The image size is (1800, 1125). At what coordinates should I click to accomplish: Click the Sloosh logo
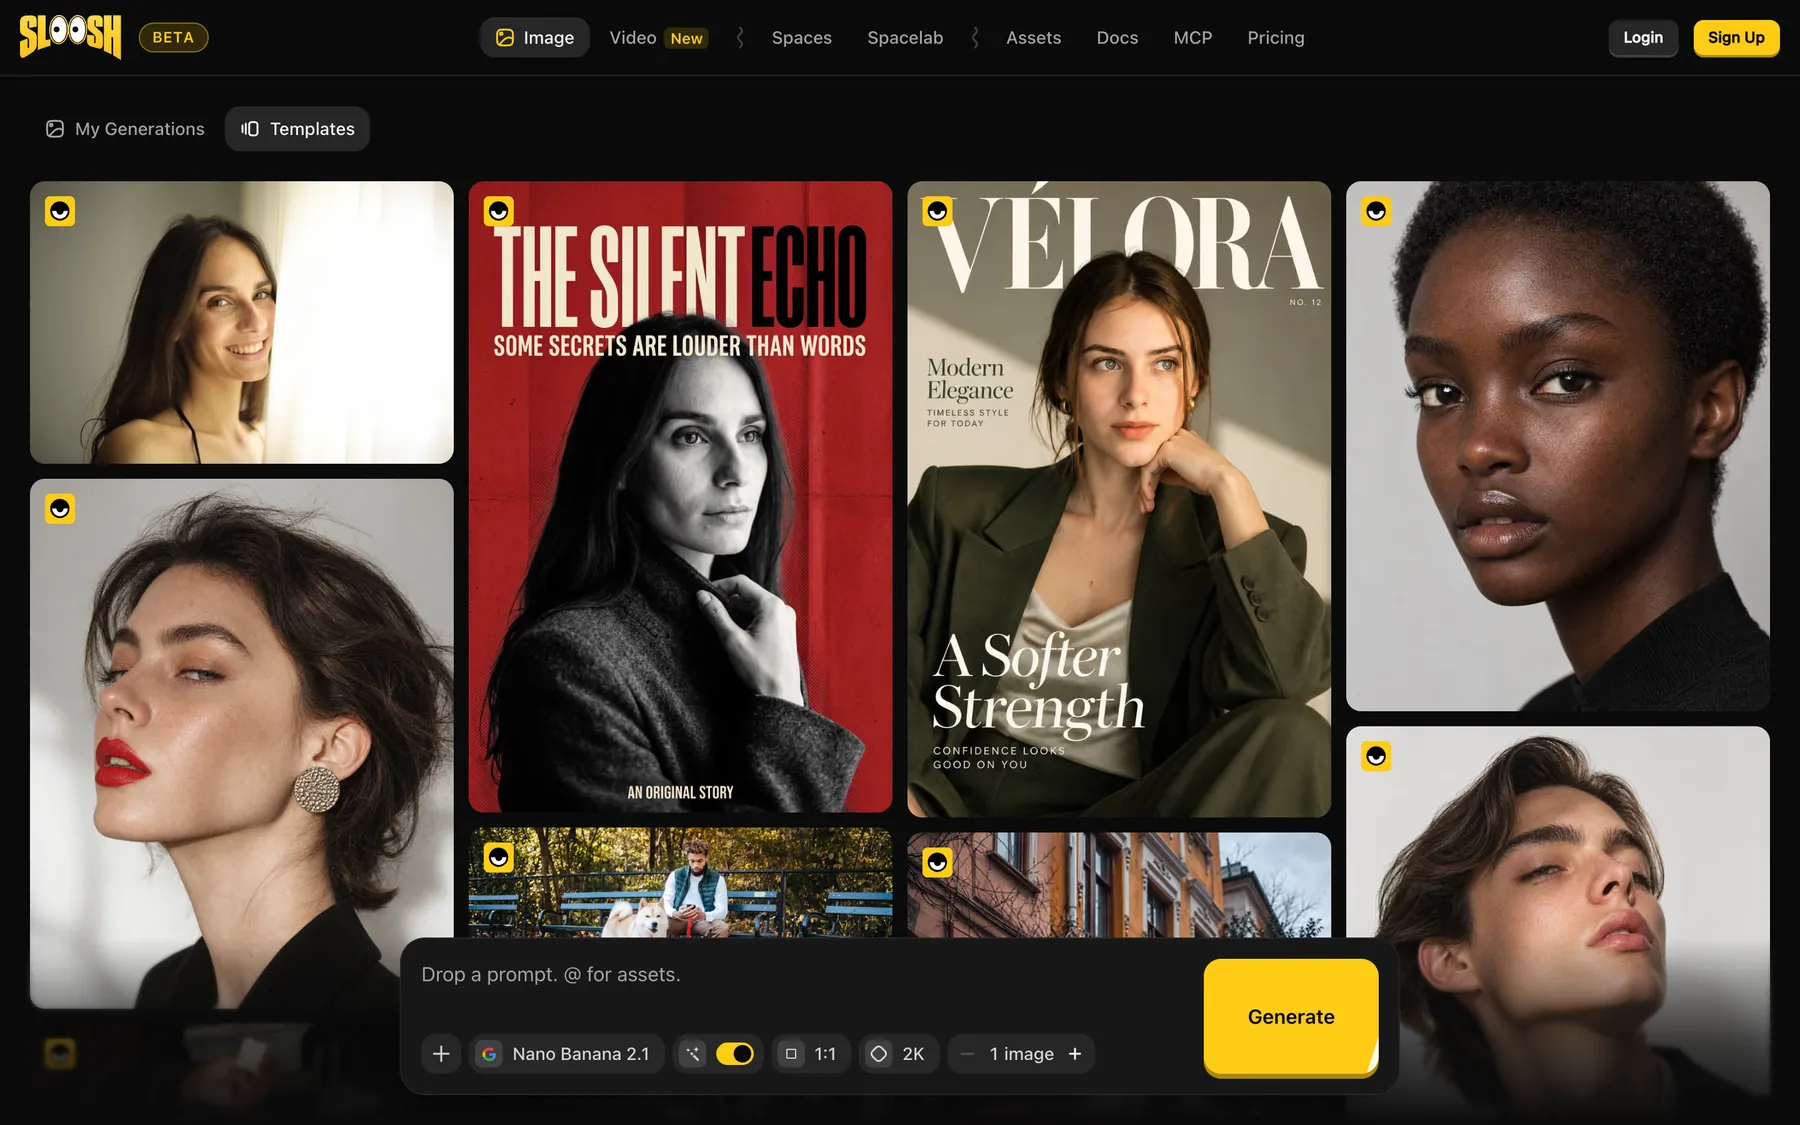(x=70, y=37)
